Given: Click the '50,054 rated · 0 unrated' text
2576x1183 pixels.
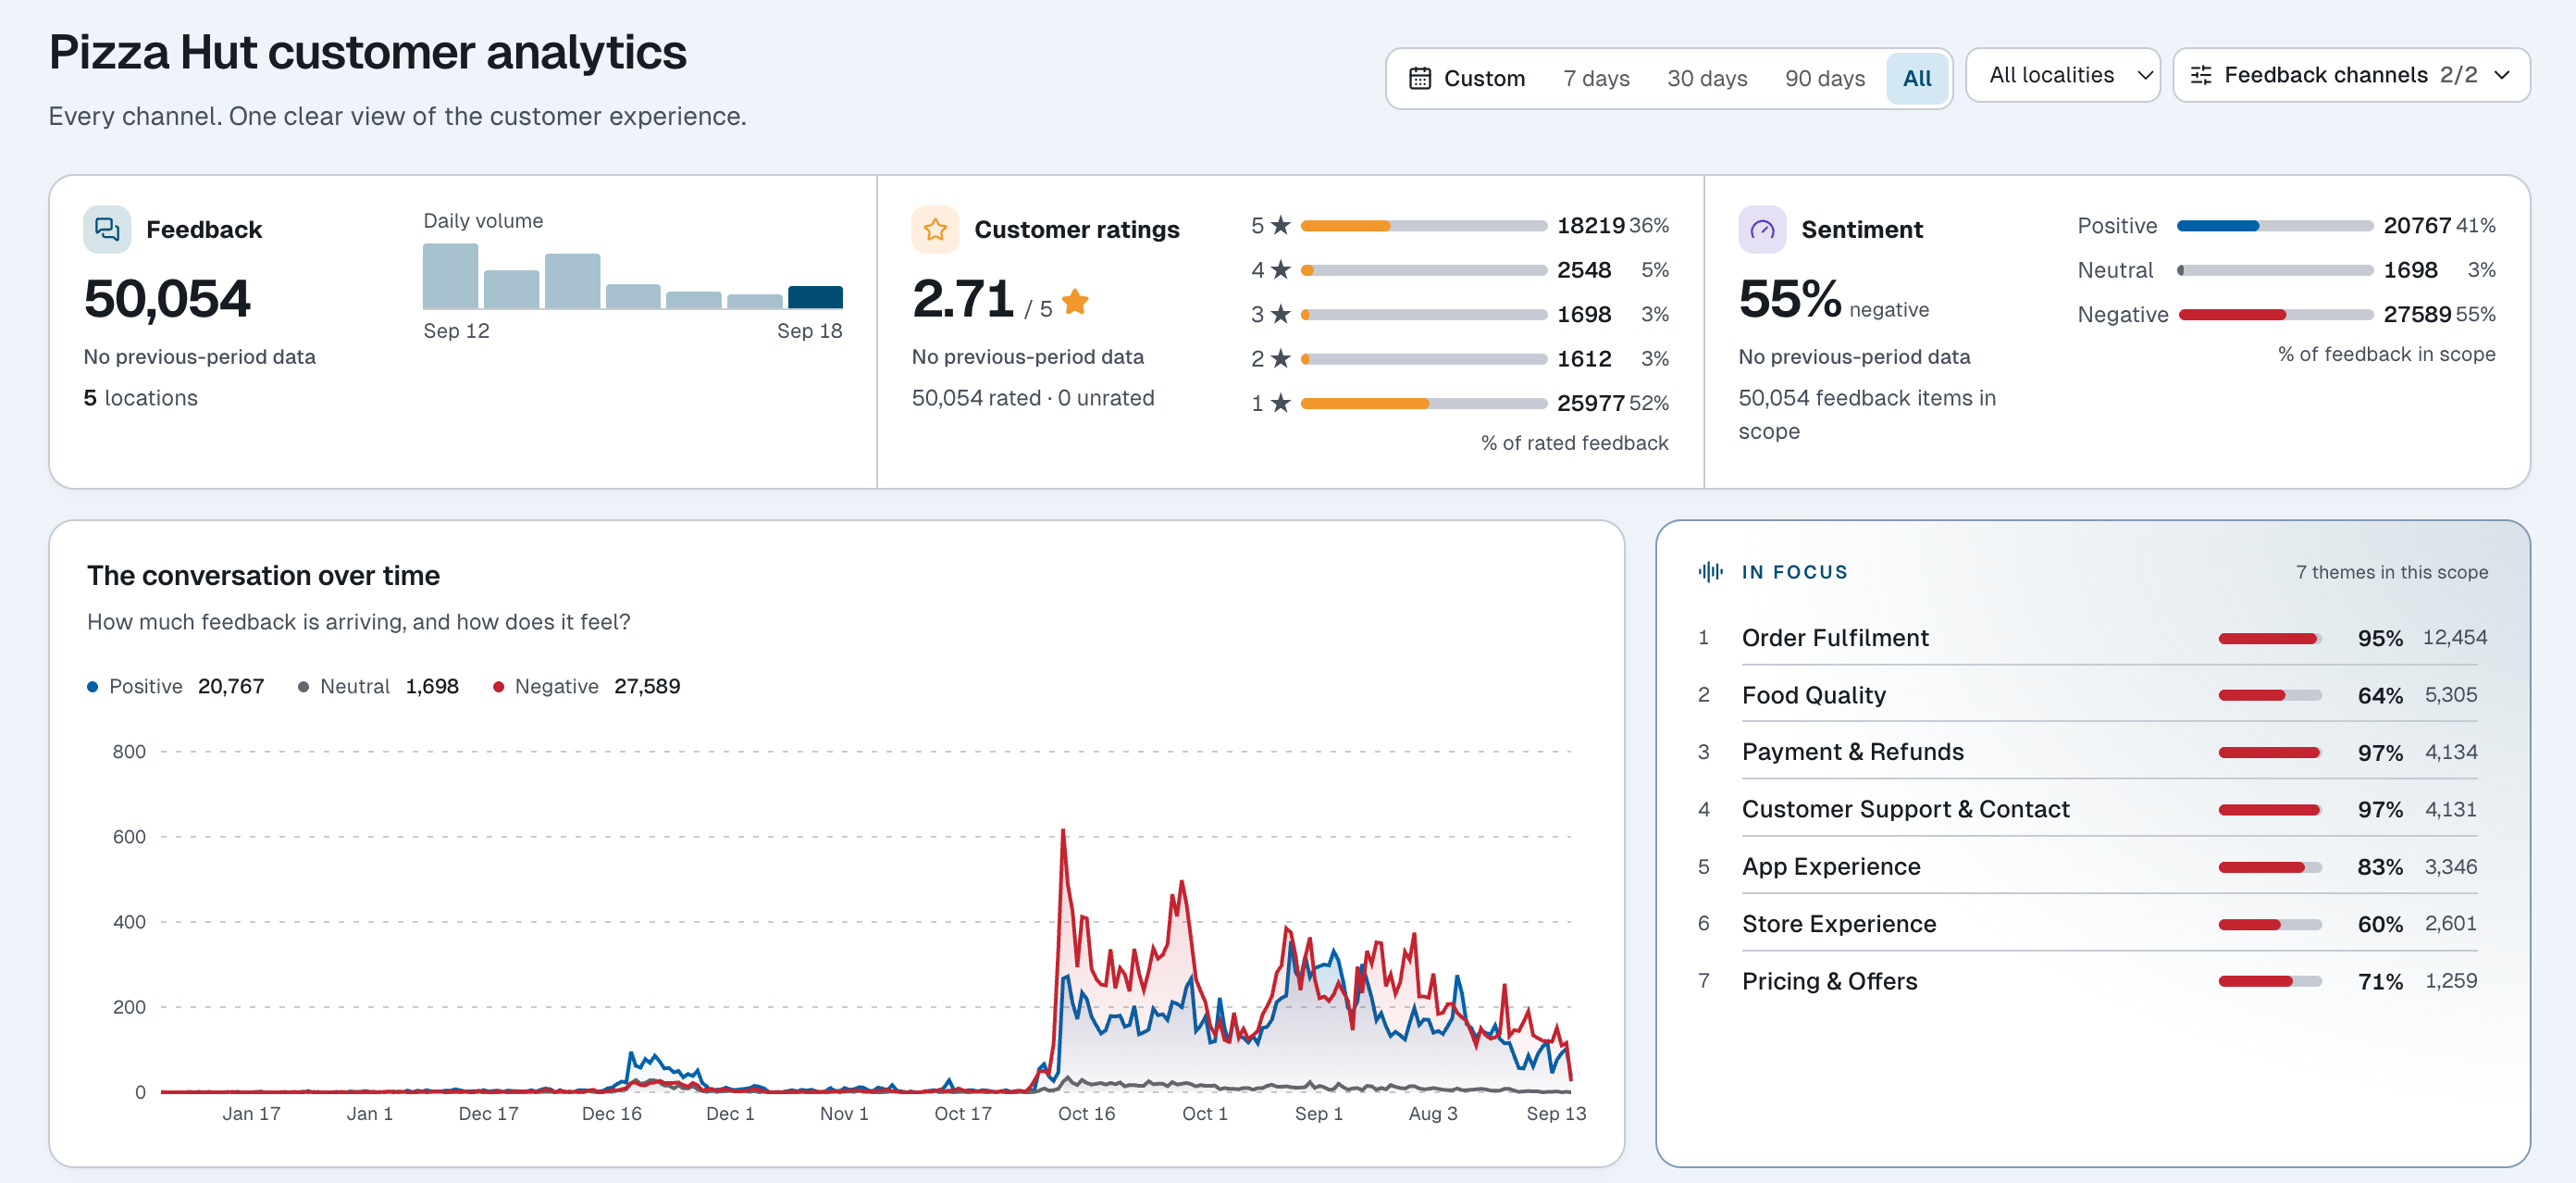Looking at the screenshot, I should point(1032,398).
